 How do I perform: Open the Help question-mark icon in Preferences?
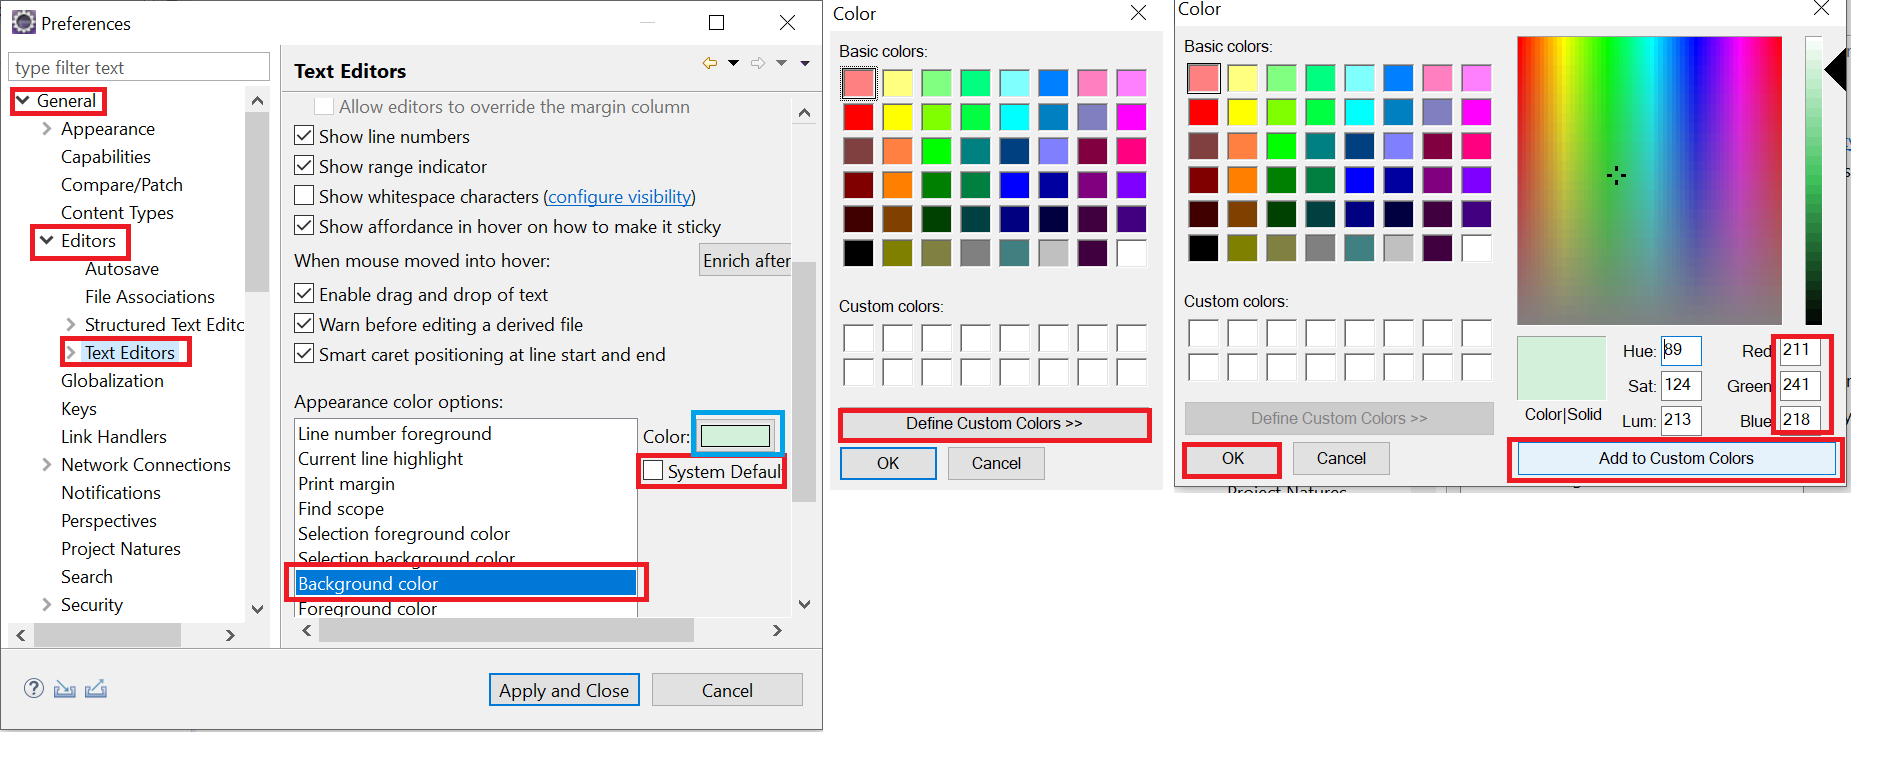tap(34, 688)
